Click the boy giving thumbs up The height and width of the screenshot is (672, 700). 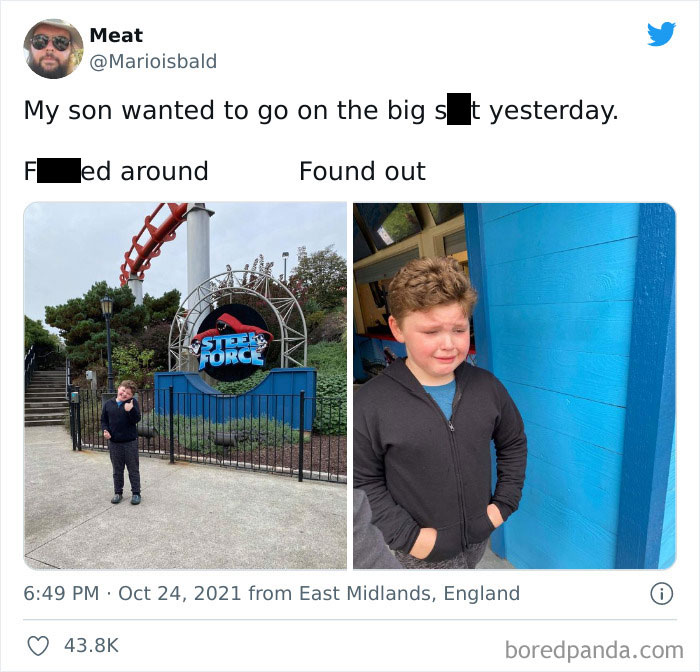121,442
